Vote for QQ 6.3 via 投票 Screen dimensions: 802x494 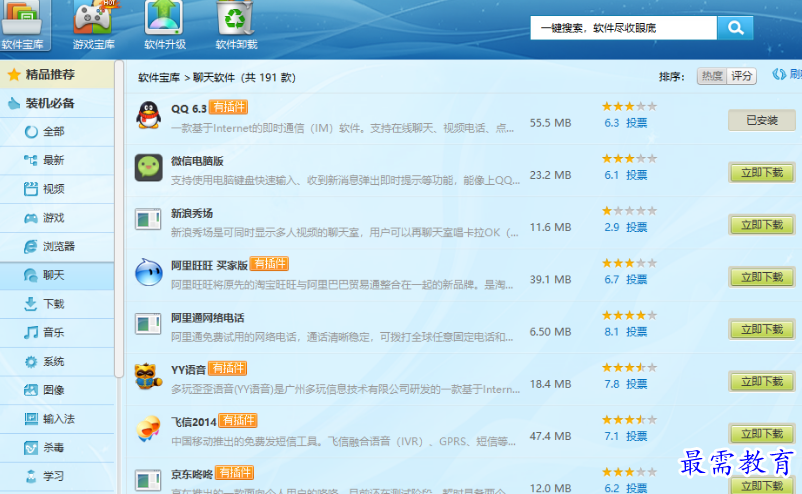[x=637, y=123]
